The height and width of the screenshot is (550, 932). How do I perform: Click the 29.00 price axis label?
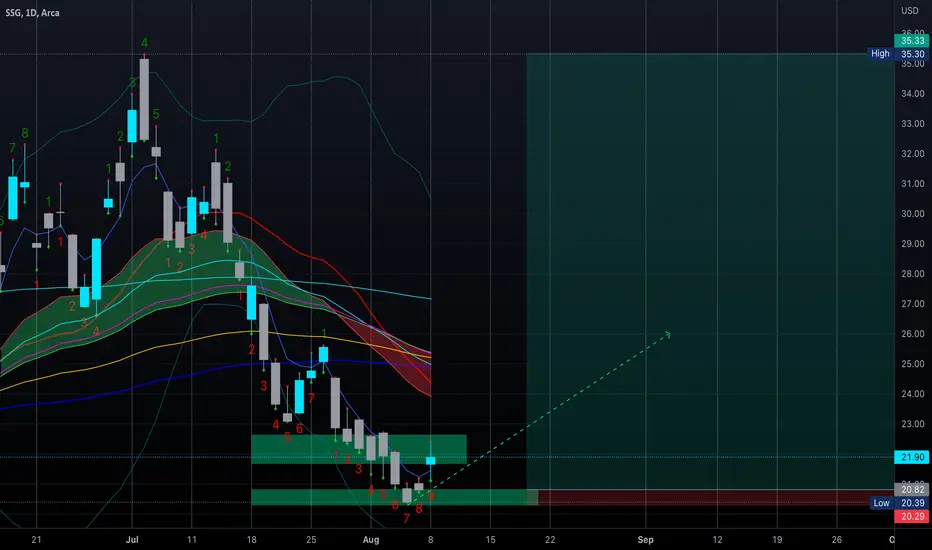(912, 244)
